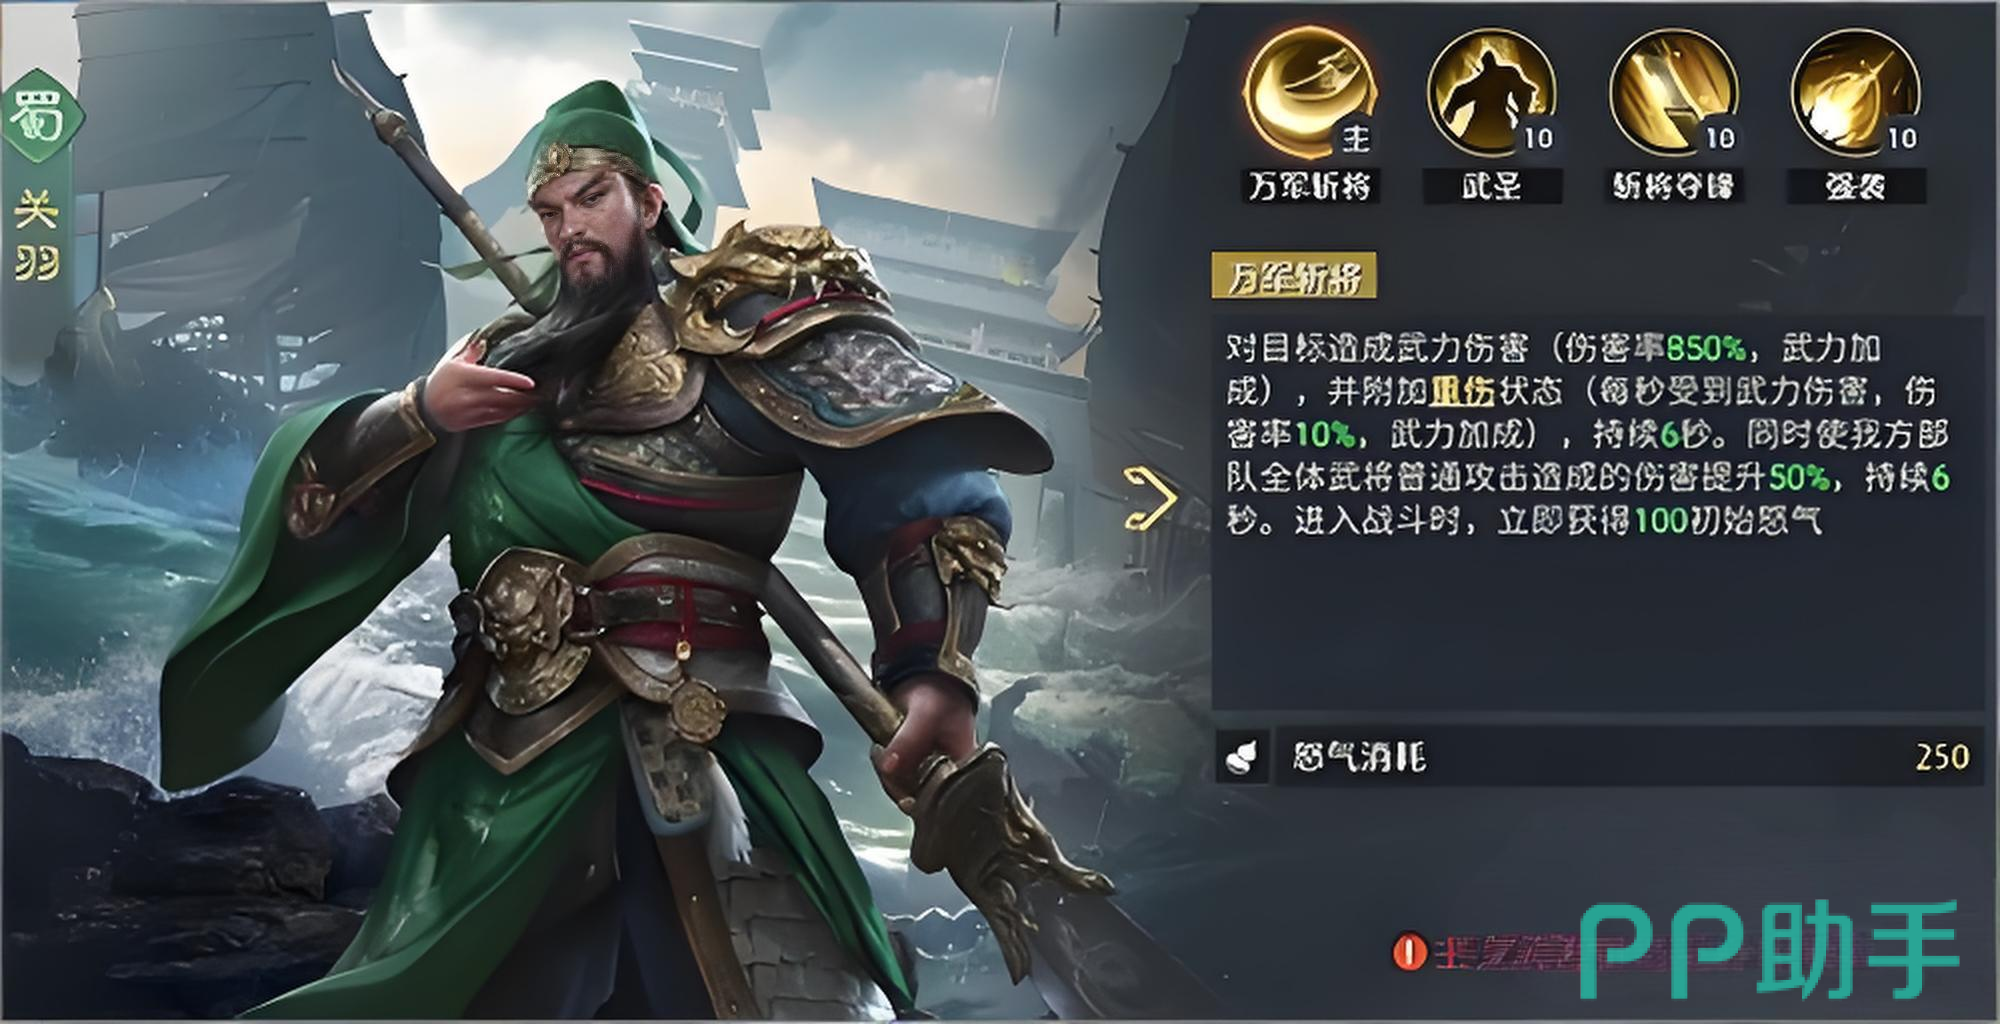Open the 武圣 label tab
This screenshot has height=1024, width=2000.
coord(1491,186)
